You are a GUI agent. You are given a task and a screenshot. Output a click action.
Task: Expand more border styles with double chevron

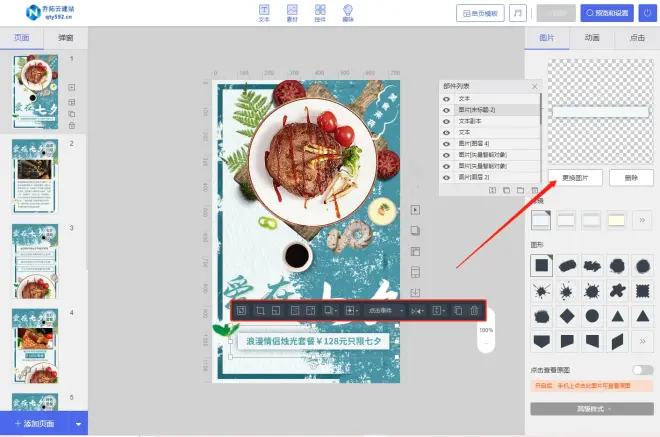coord(642,219)
